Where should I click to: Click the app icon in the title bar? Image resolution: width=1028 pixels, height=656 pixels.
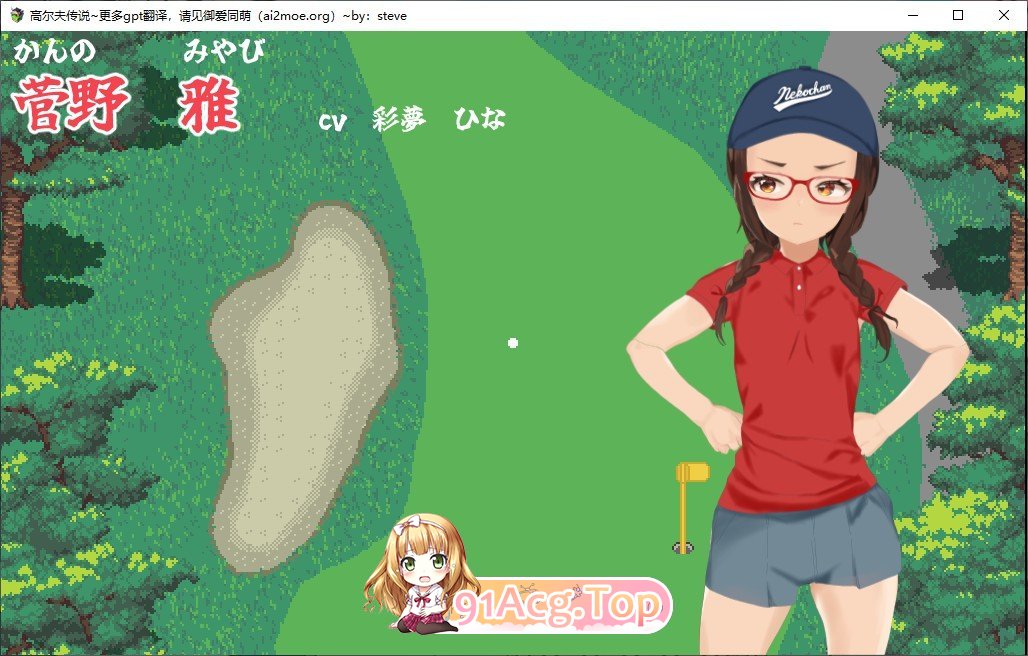pos(17,15)
